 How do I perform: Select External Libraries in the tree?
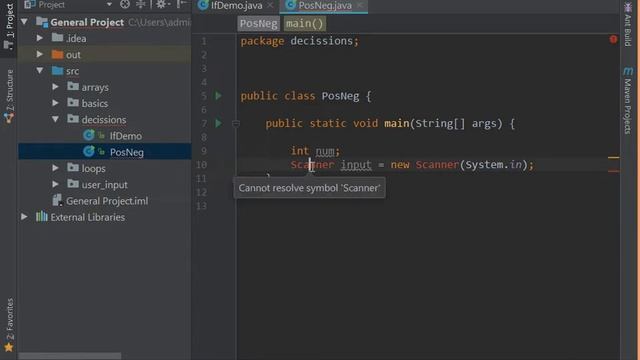[x=88, y=217]
